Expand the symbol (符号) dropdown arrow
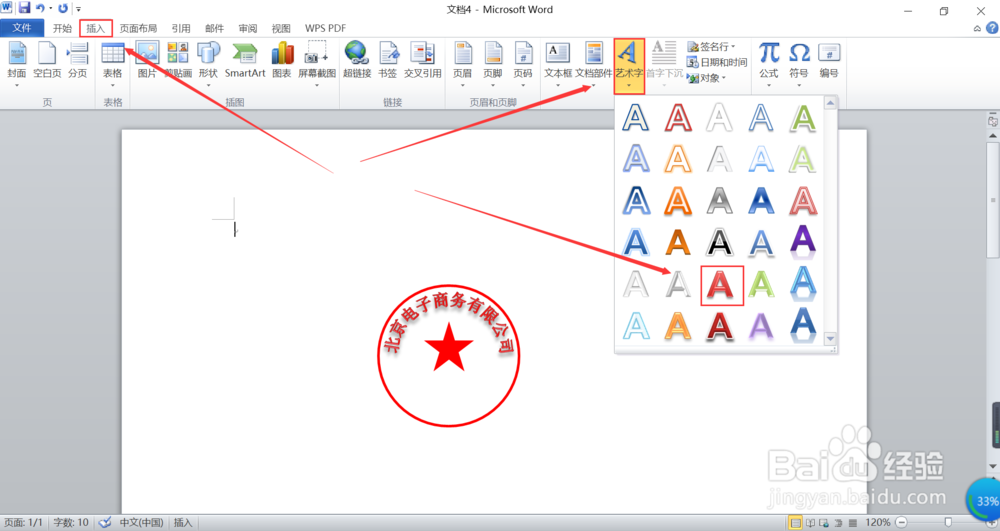Image resolution: width=1000 pixels, height=531 pixels. 799,85
